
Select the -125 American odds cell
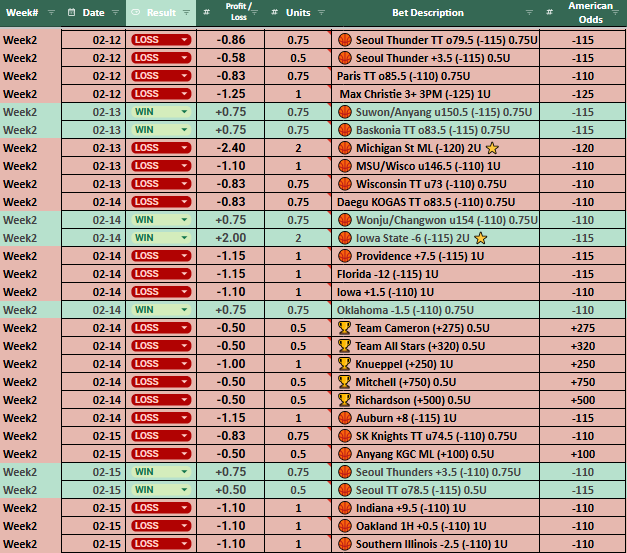pos(583,94)
